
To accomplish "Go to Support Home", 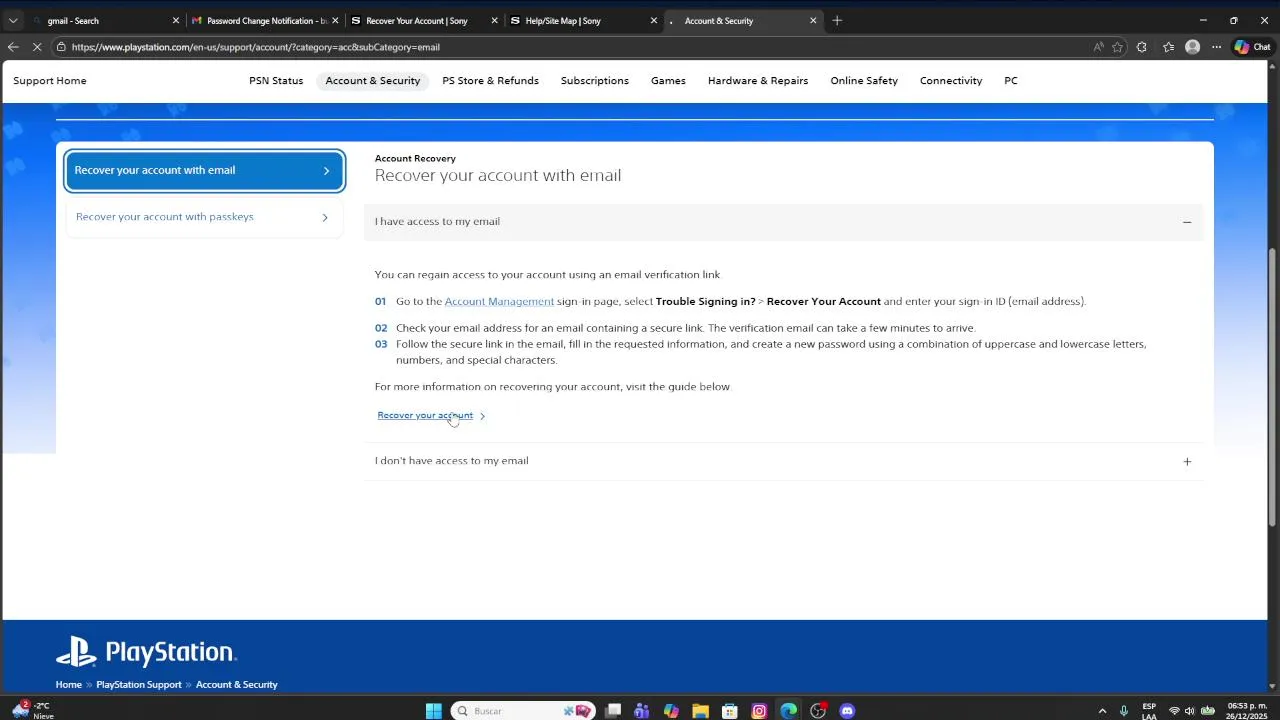I will pyautogui.click(x=50, y=81).
